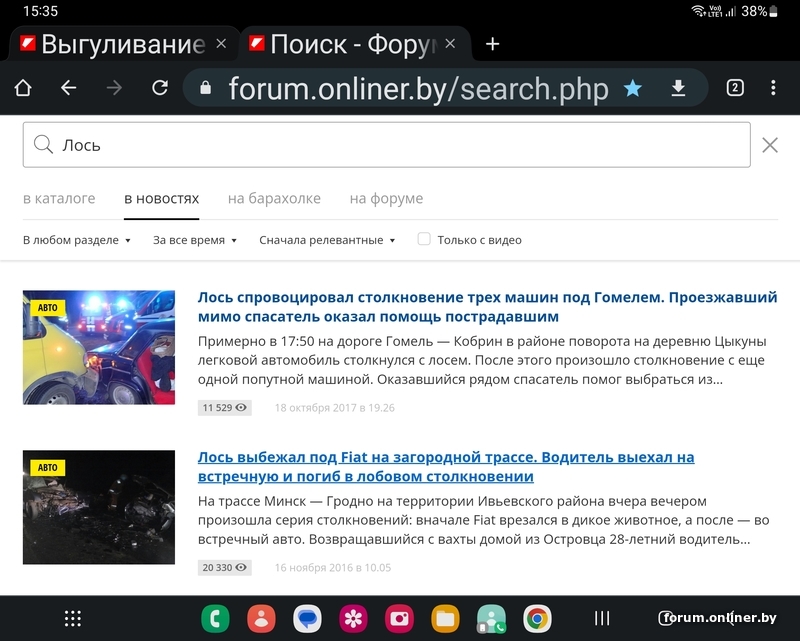The width and height of the screenshot is (800, 641).
Task: Click the date 18 октября 2017
Action: (x=335, y=408)
